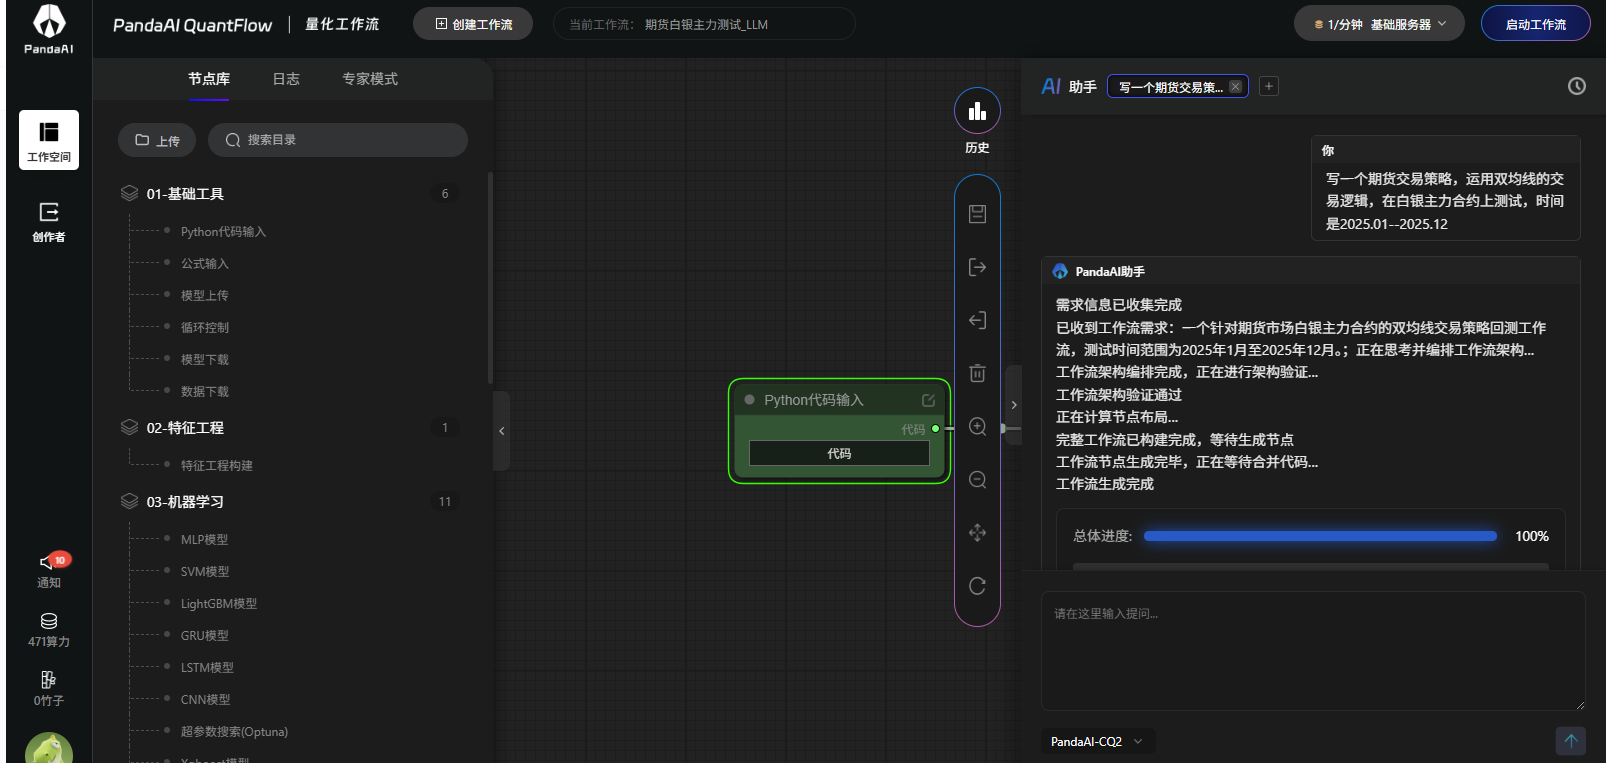Select the 模型下载 library item
Screen dimensions: 1606x763
(x=205, y=360)
